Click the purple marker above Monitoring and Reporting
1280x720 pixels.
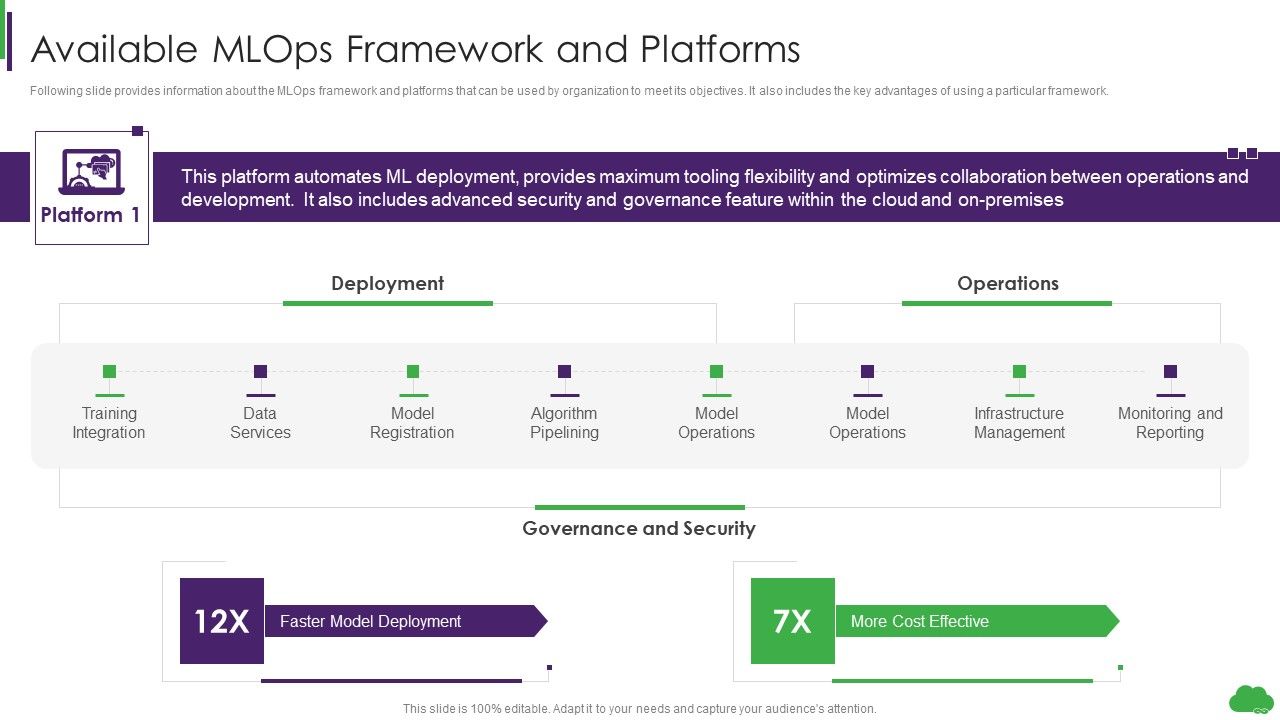(x=1170, y=372)
